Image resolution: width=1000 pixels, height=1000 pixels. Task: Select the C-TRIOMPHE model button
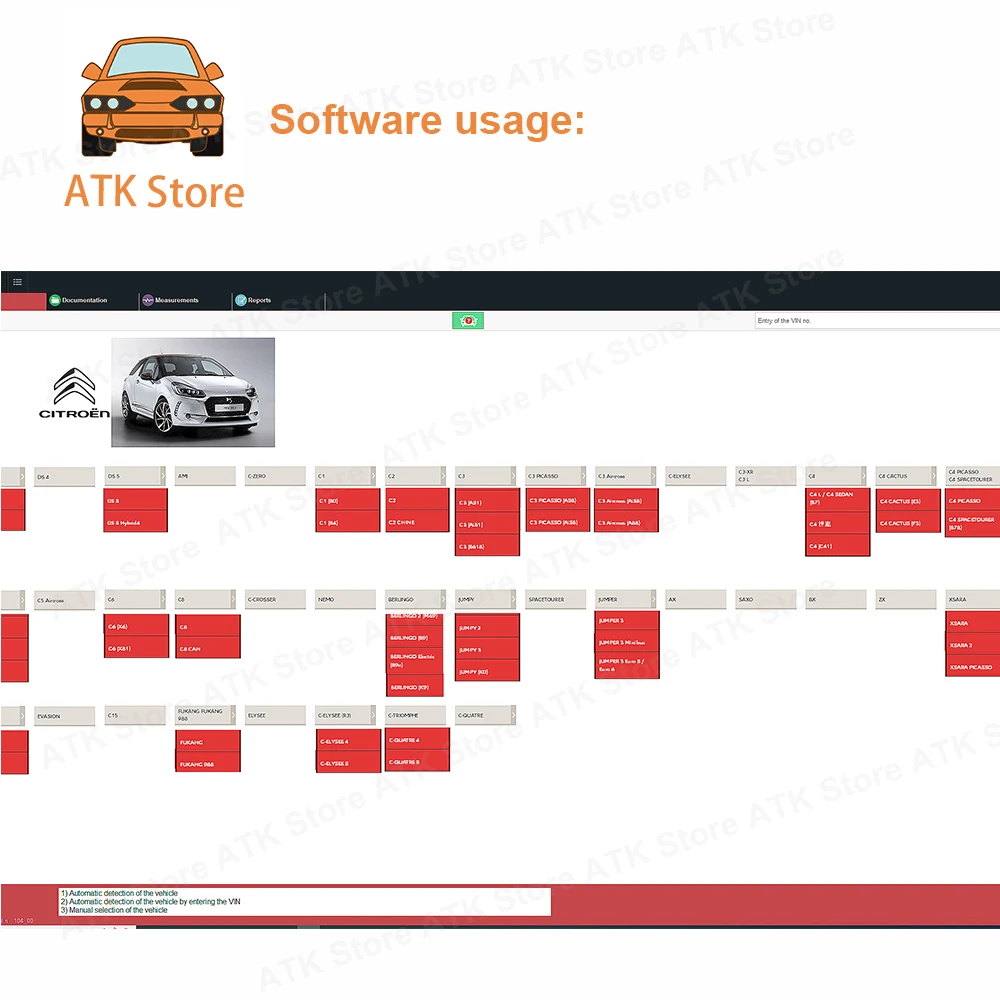(x=415, y=715)
